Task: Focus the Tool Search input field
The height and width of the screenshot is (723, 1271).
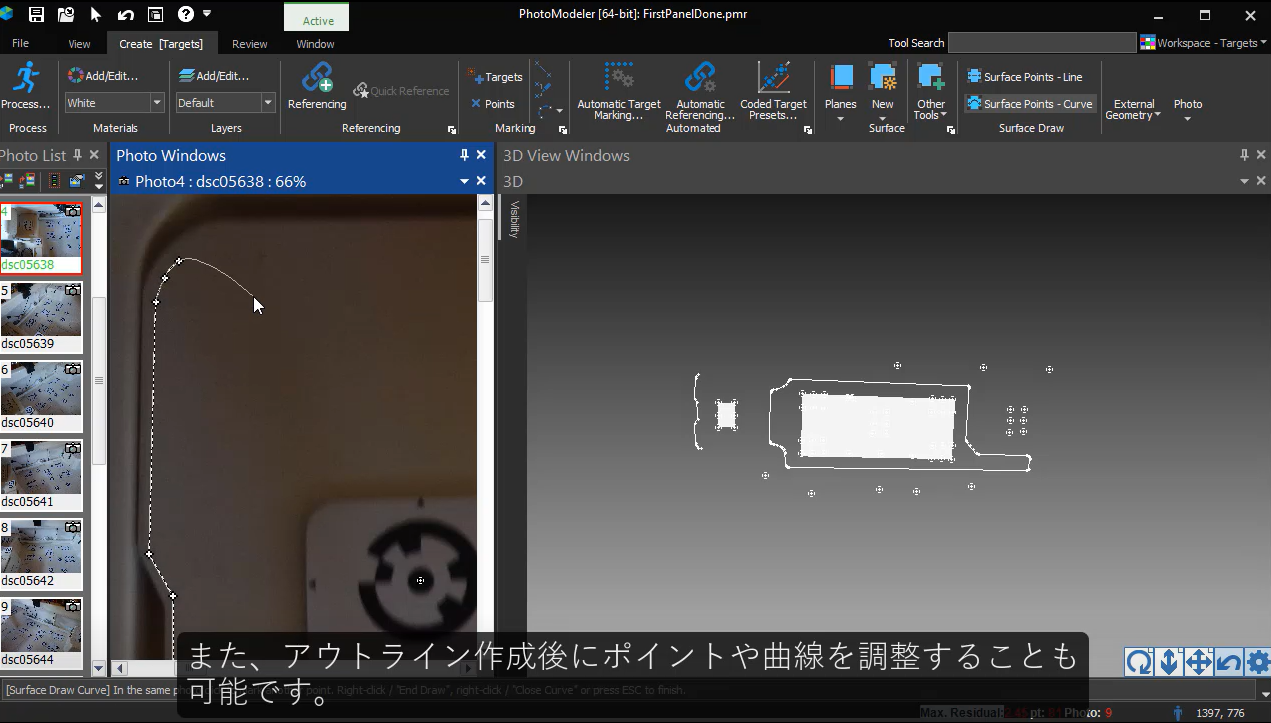Action: (1041, 43)
